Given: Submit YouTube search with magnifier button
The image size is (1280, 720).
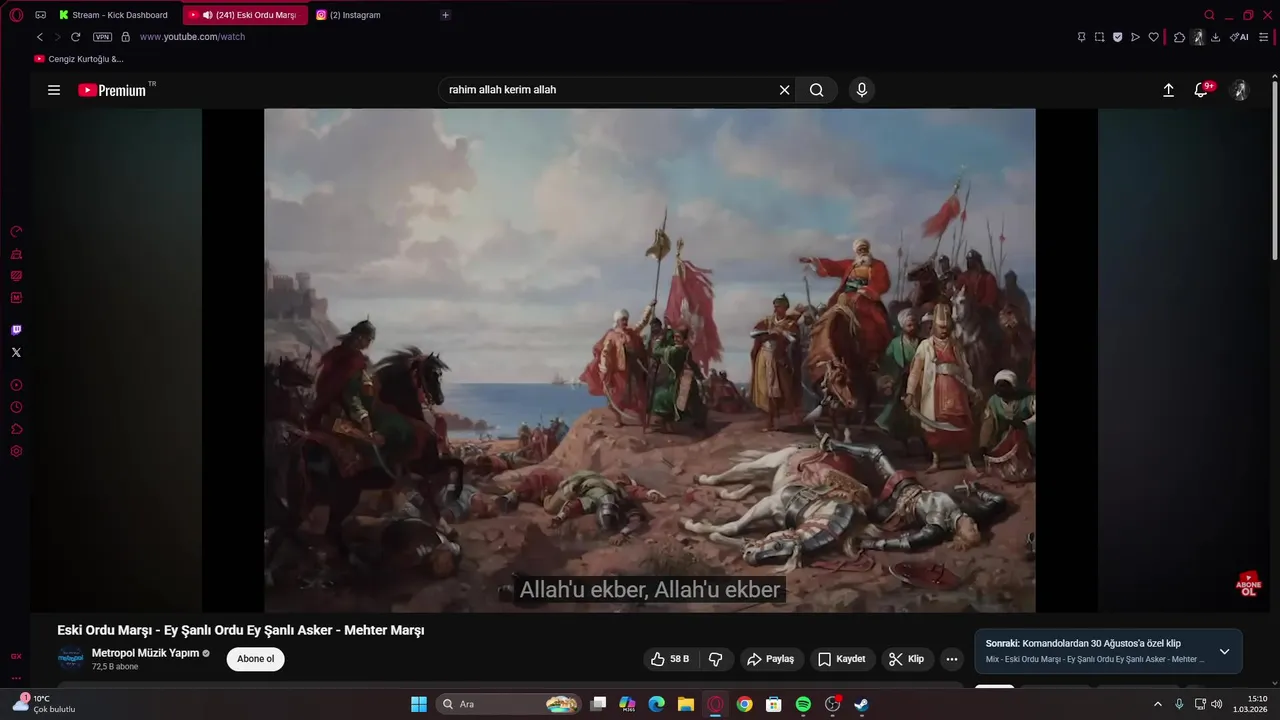Looking at the screenshot, I should coord(817,90).
